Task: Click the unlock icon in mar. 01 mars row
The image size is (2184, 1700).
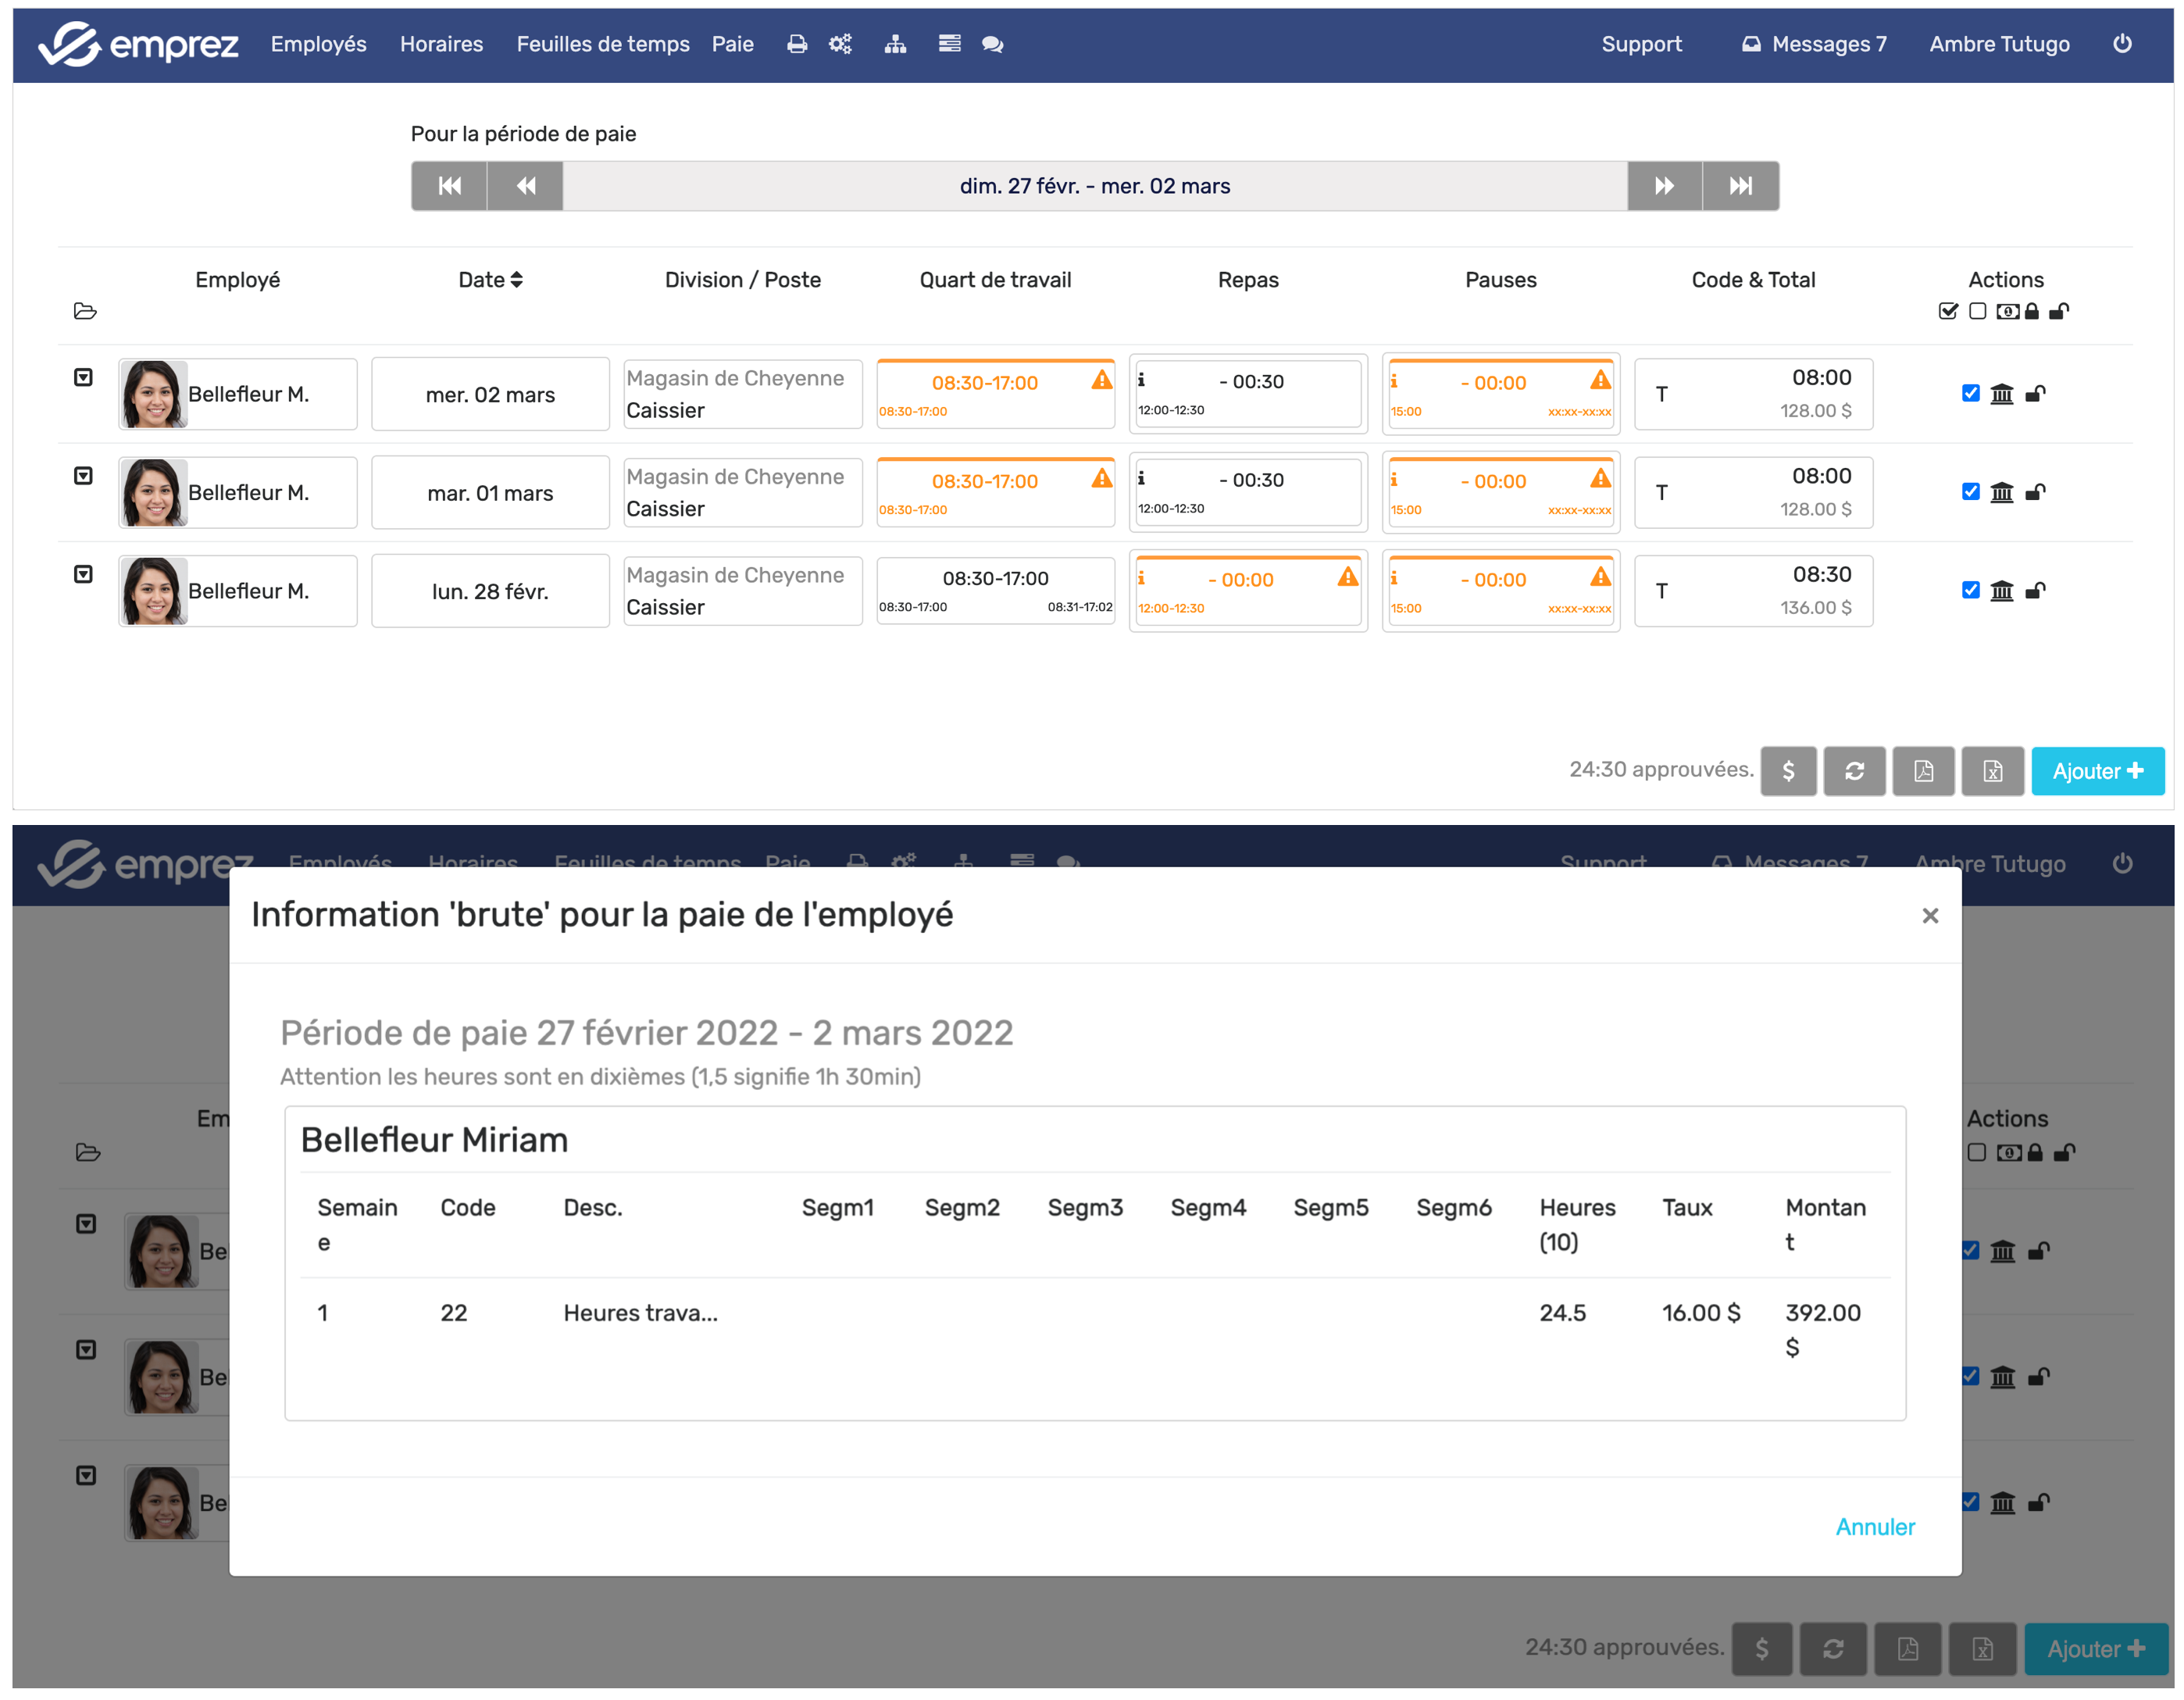Action: (2035, 492)
